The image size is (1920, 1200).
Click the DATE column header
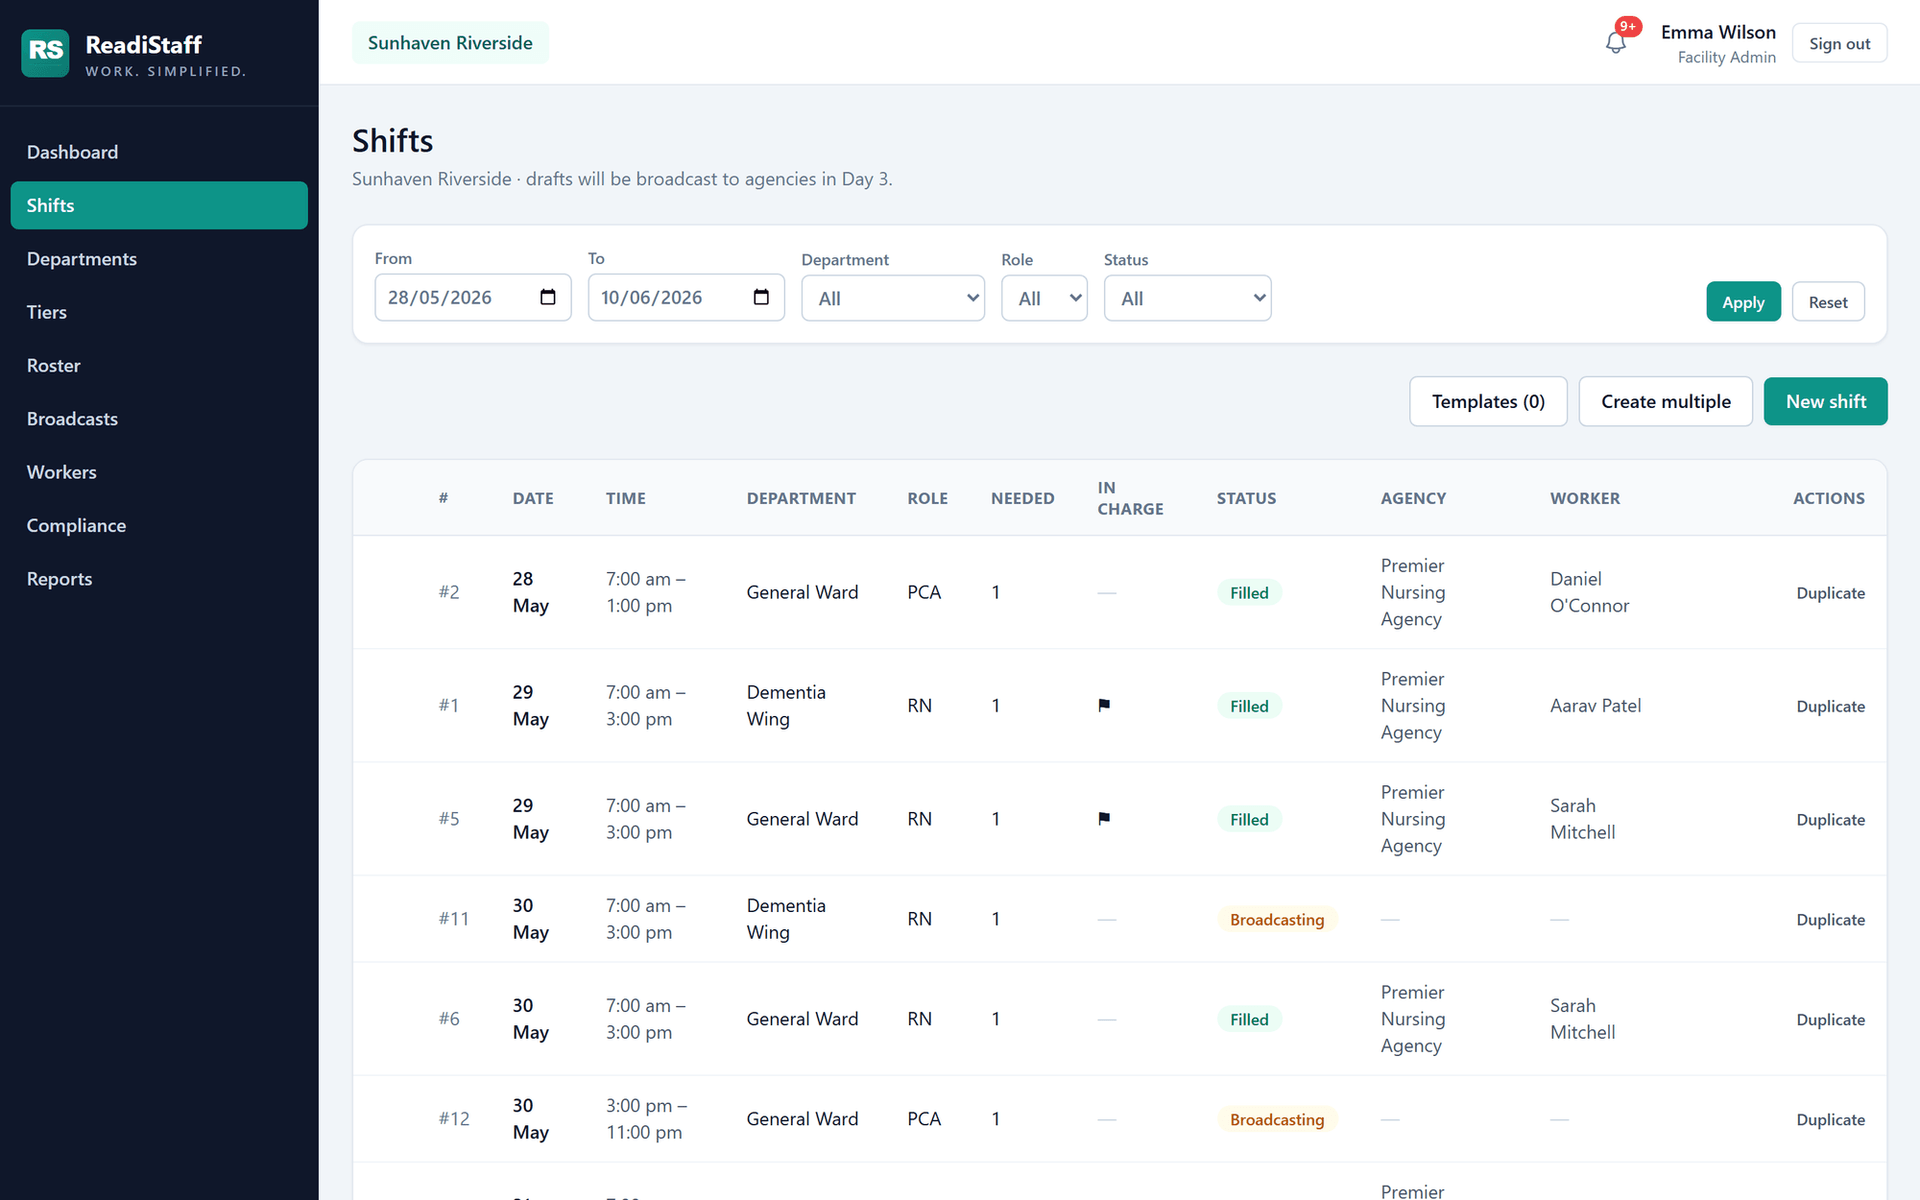coord(533,498)
